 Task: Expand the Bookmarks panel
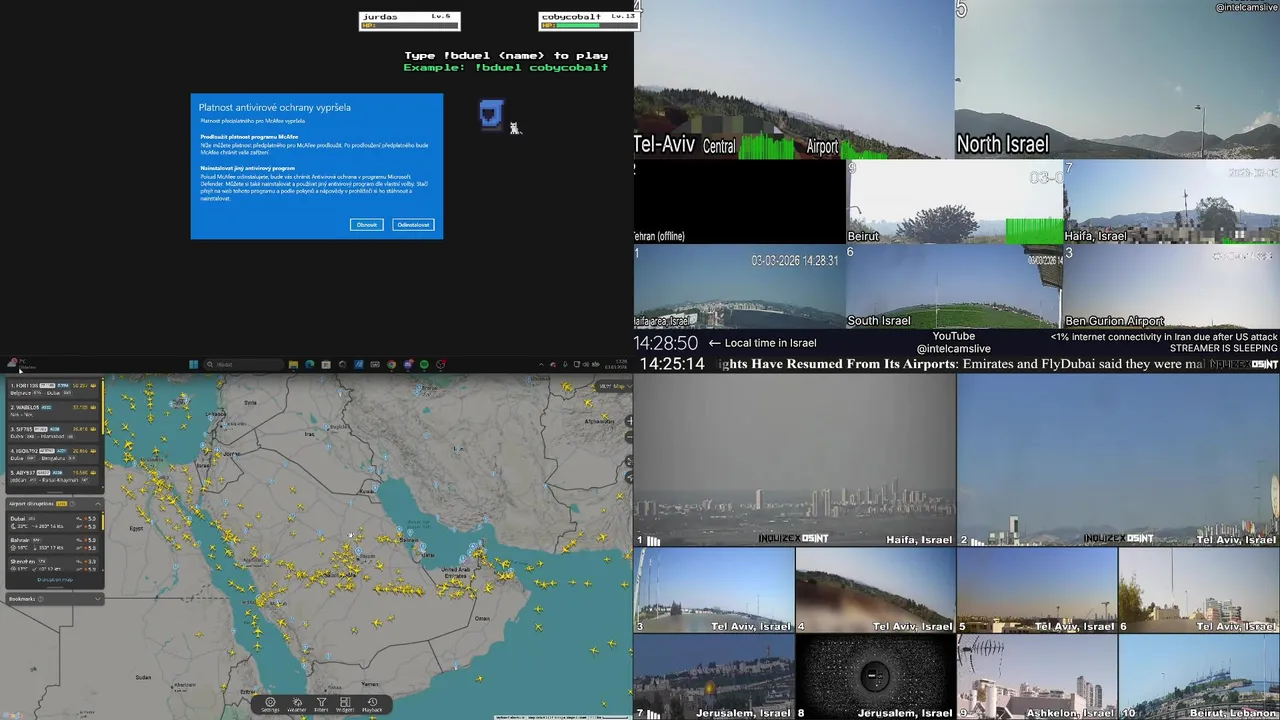pos(98,599)
